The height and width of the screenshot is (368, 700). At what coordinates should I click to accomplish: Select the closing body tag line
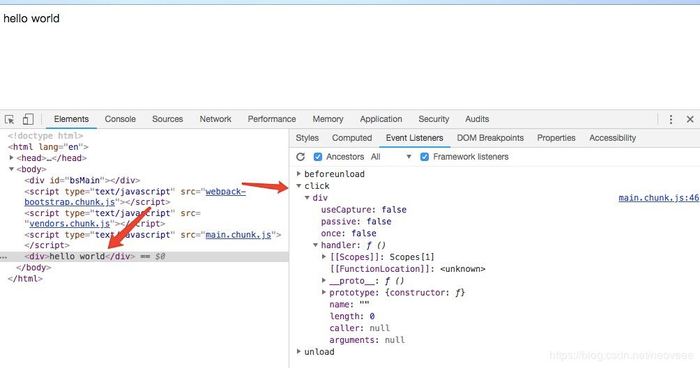[33, 268]
